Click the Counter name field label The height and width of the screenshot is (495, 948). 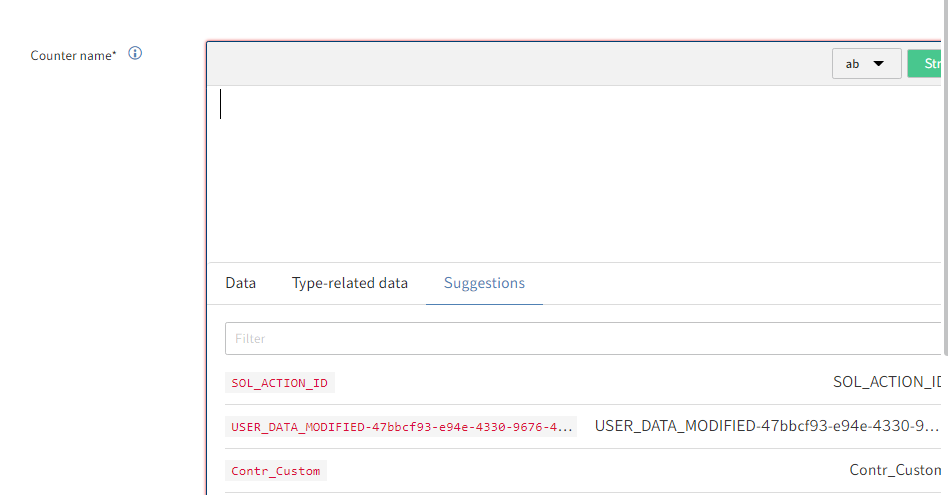coord(74,56)
